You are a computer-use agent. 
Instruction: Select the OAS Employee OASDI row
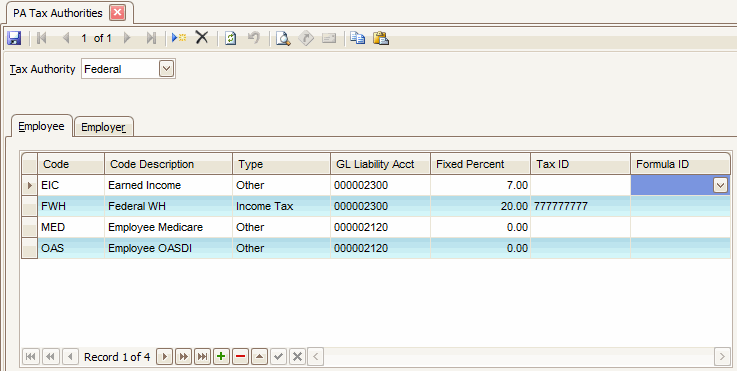[x=376, y=248]
